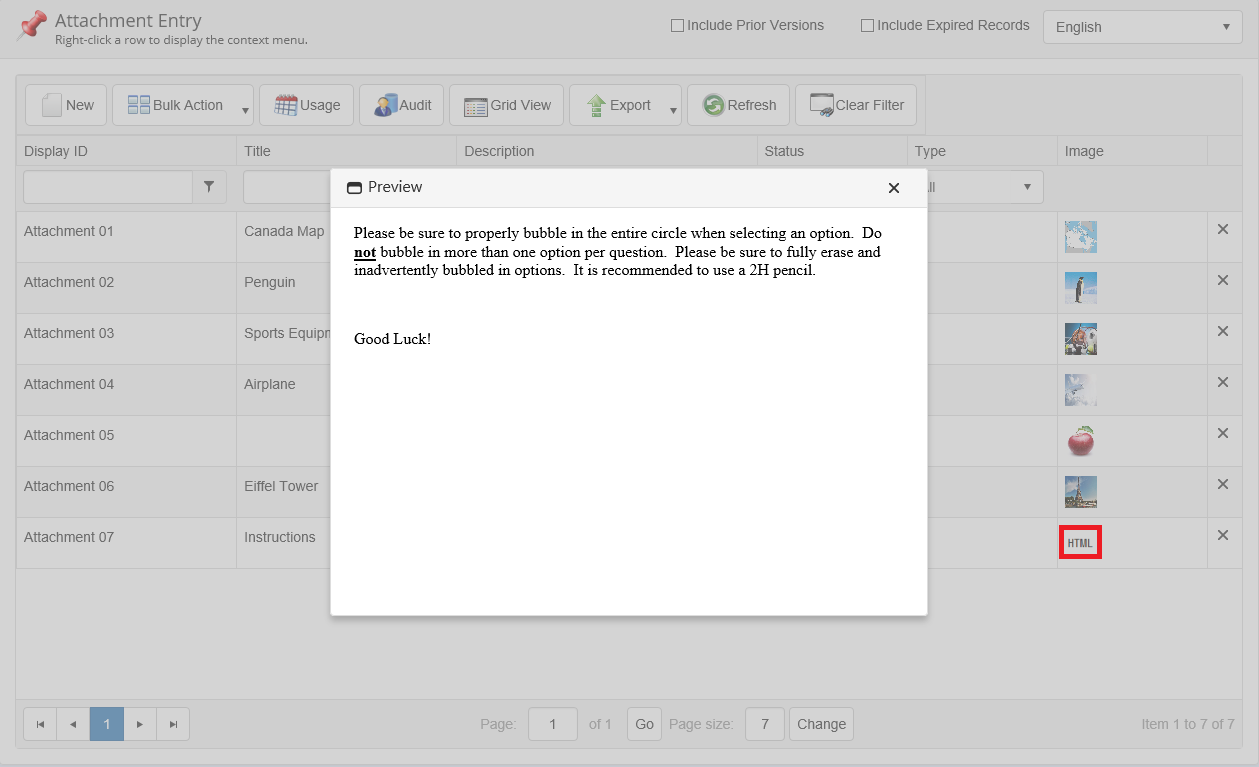Viewport: 1259px width, 767px height.
Task: Delete Attachment 01 using its X icon
Action: 1222,229
